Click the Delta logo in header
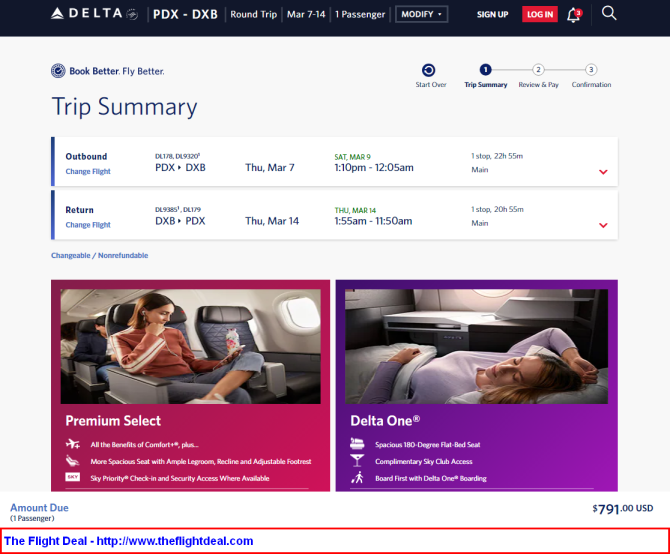 point(94,14)
